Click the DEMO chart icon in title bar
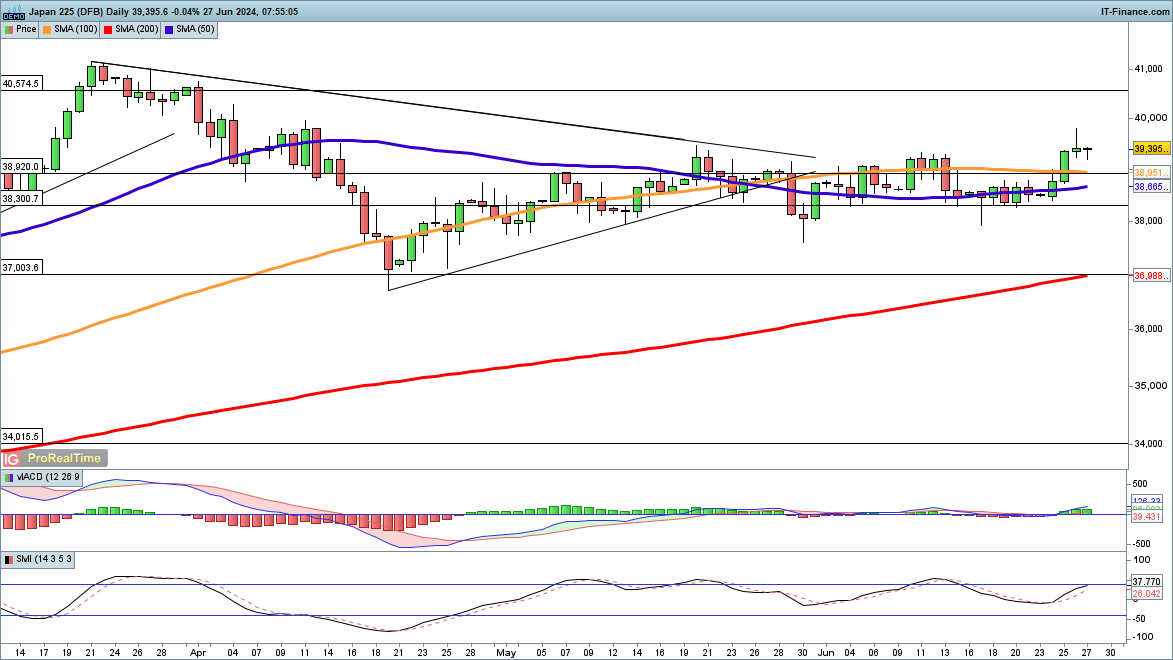Screen dimensions: 1173x660 point(14,12)
